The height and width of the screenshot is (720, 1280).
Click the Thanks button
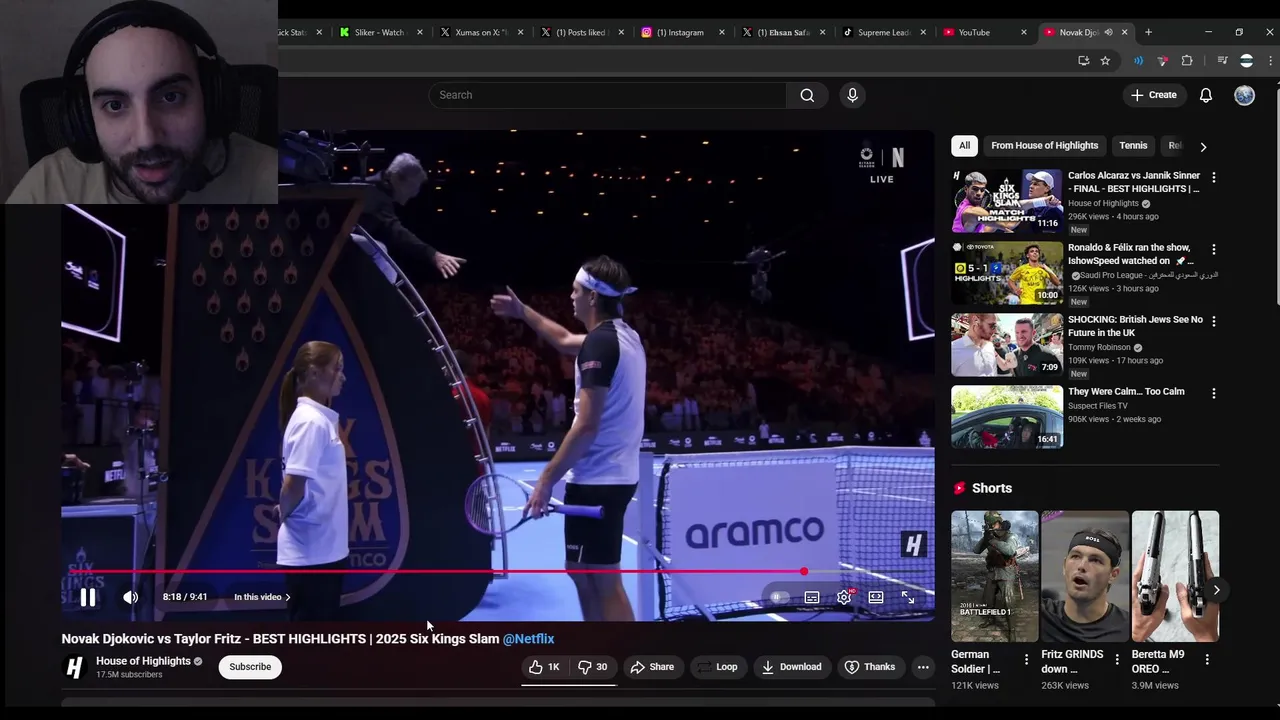pyautogui.click(x=869, y=667)
